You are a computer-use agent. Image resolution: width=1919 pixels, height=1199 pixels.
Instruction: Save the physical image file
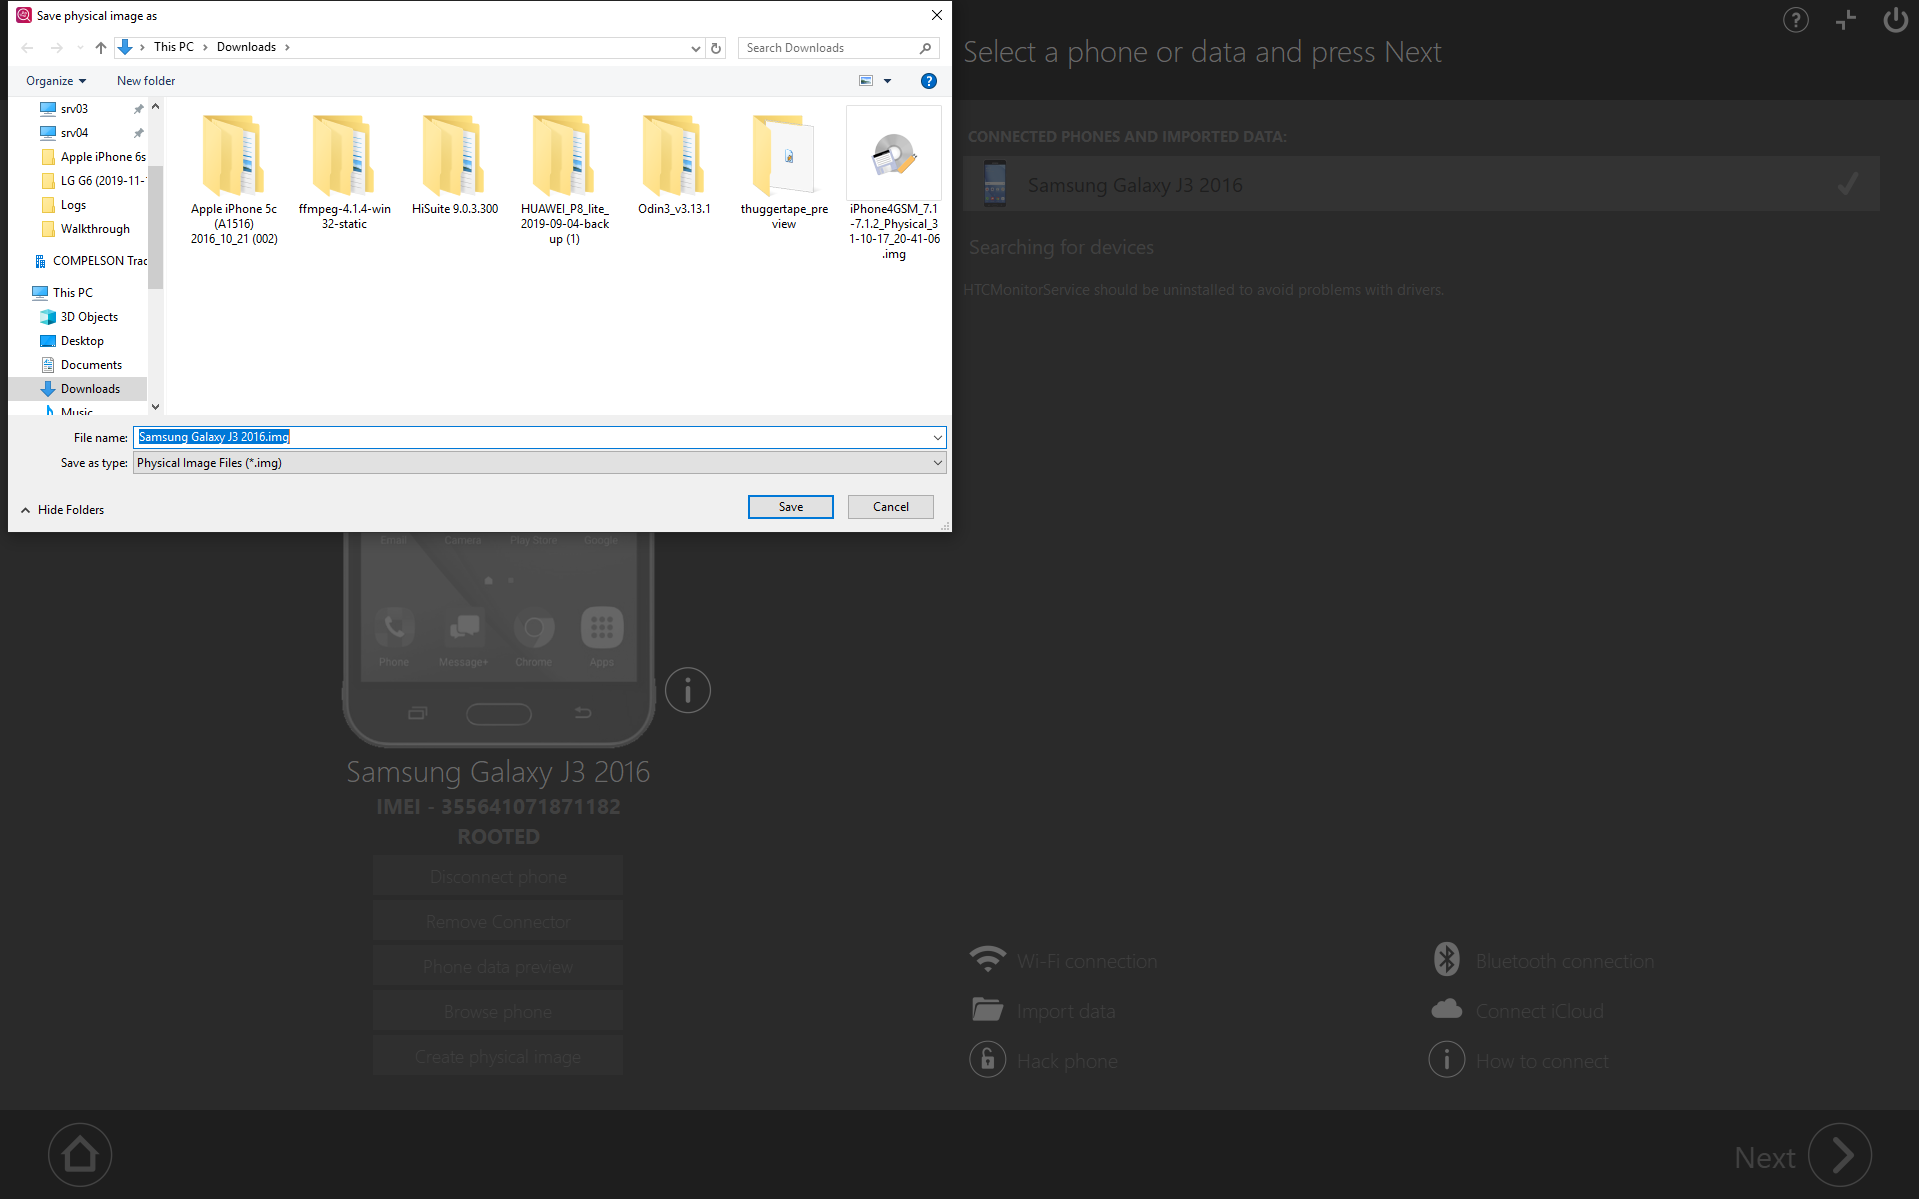pyautogui.click(x=791, y=507)
